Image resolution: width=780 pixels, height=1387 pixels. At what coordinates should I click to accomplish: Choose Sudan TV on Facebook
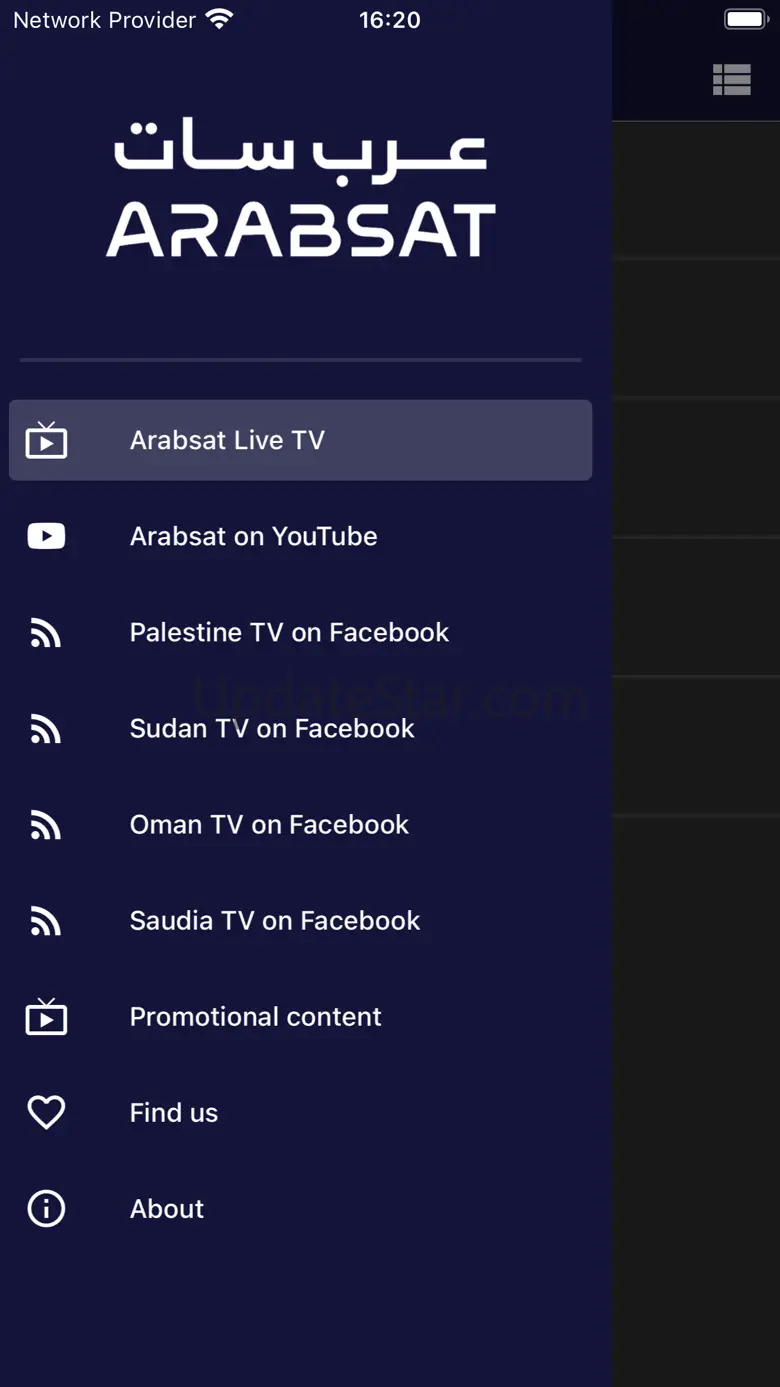[x=272, y=728]
